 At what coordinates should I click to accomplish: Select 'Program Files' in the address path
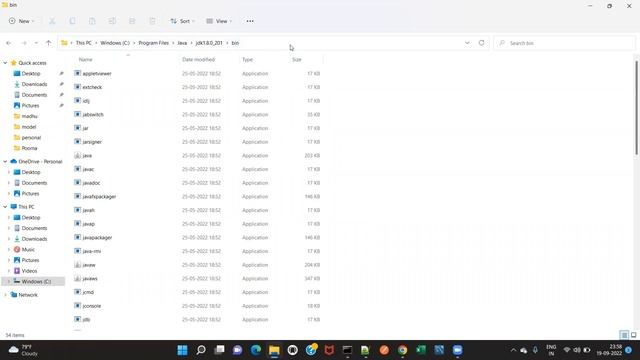click(x=153, y=43)
